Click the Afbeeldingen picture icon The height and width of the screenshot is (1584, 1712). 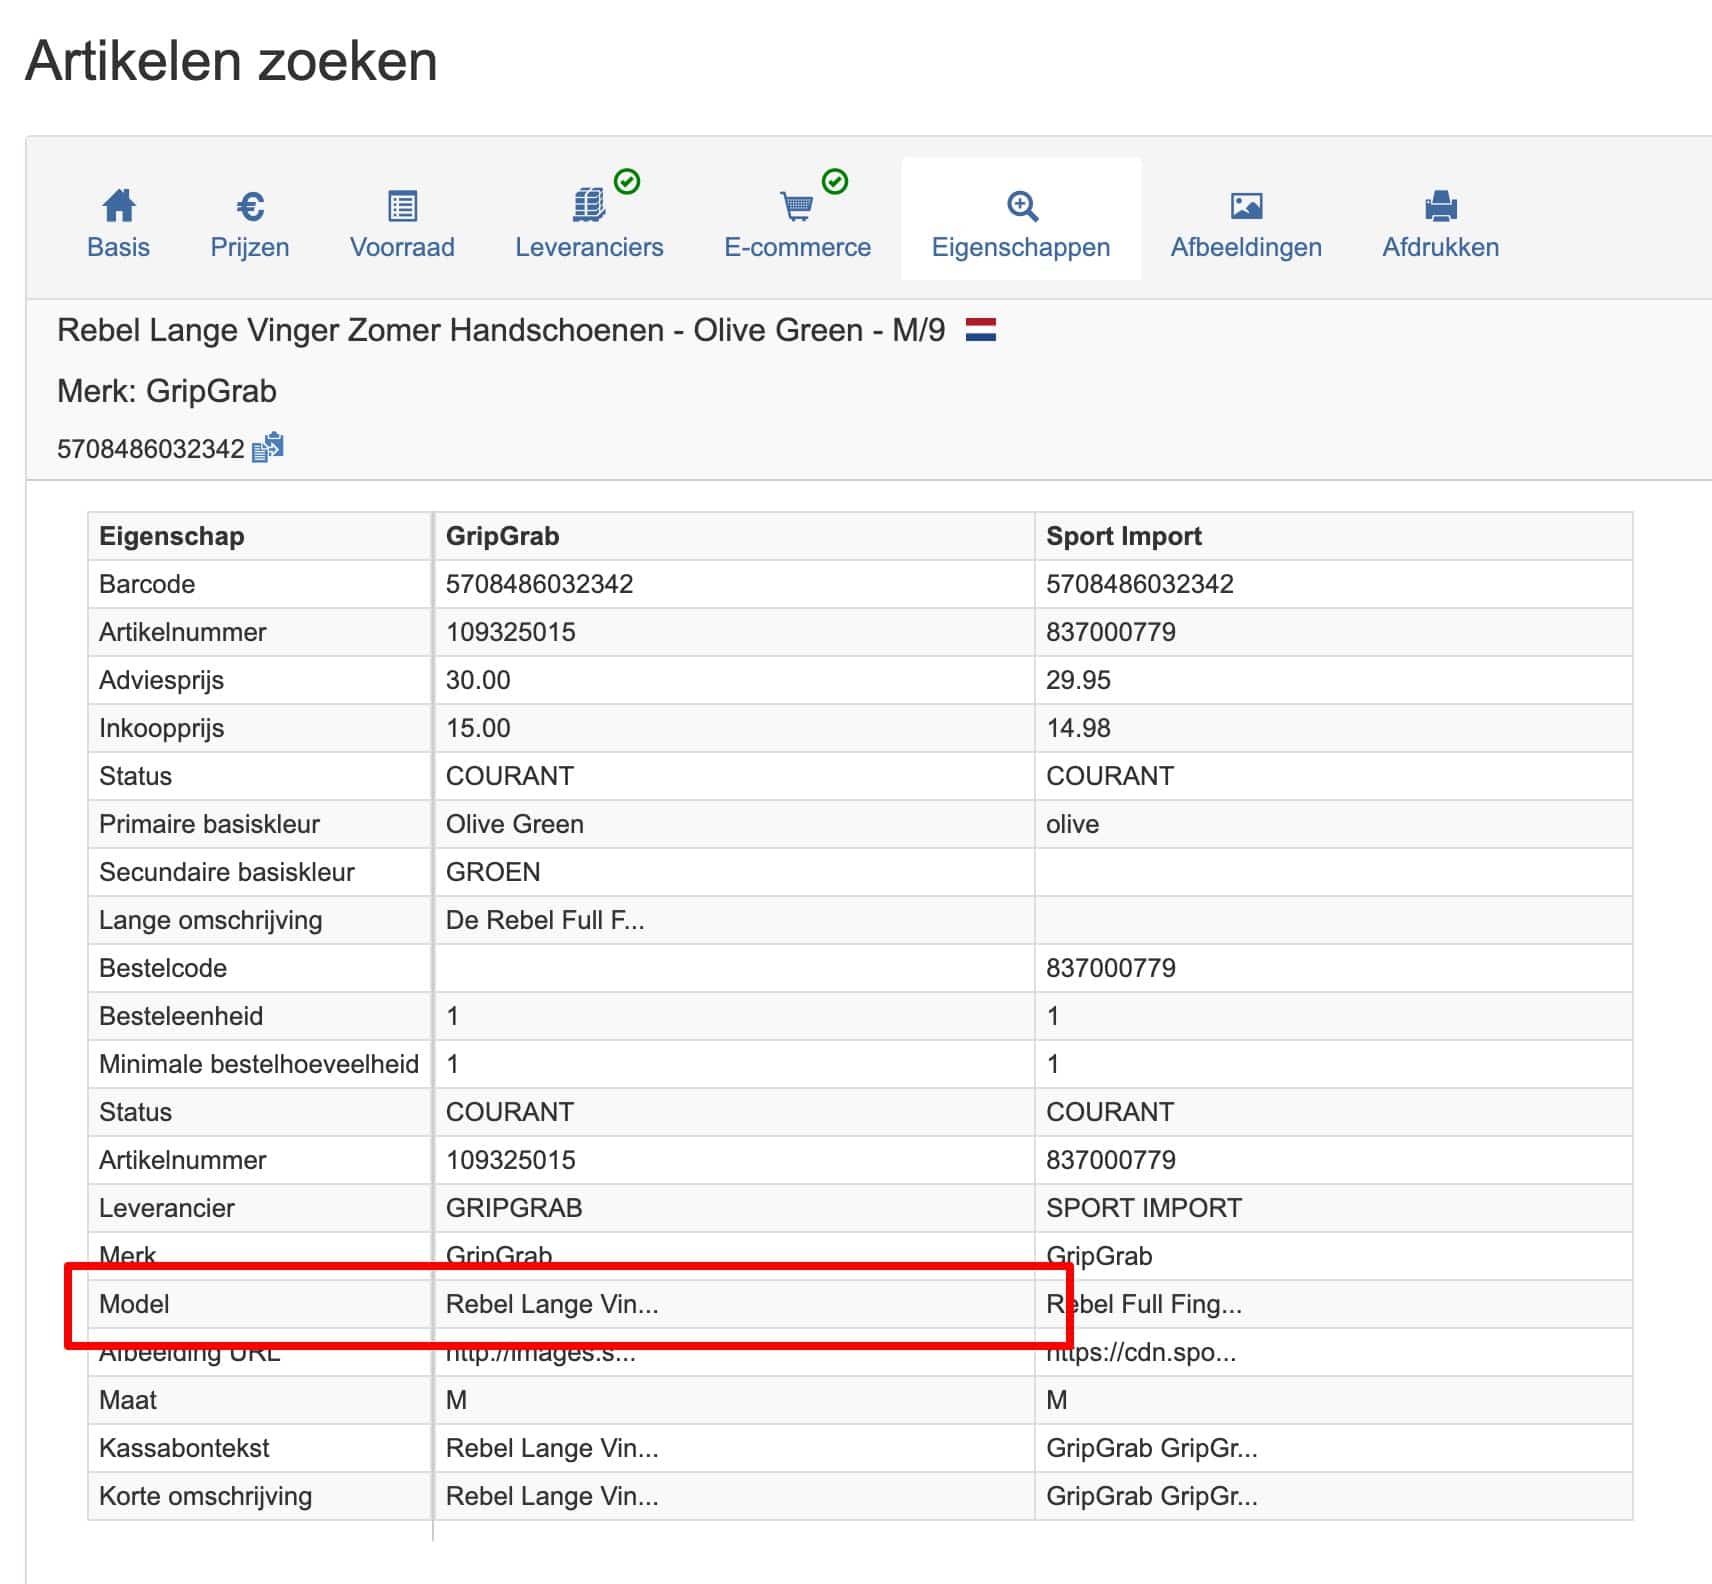pyautogui.click(x=1246, y=206)
